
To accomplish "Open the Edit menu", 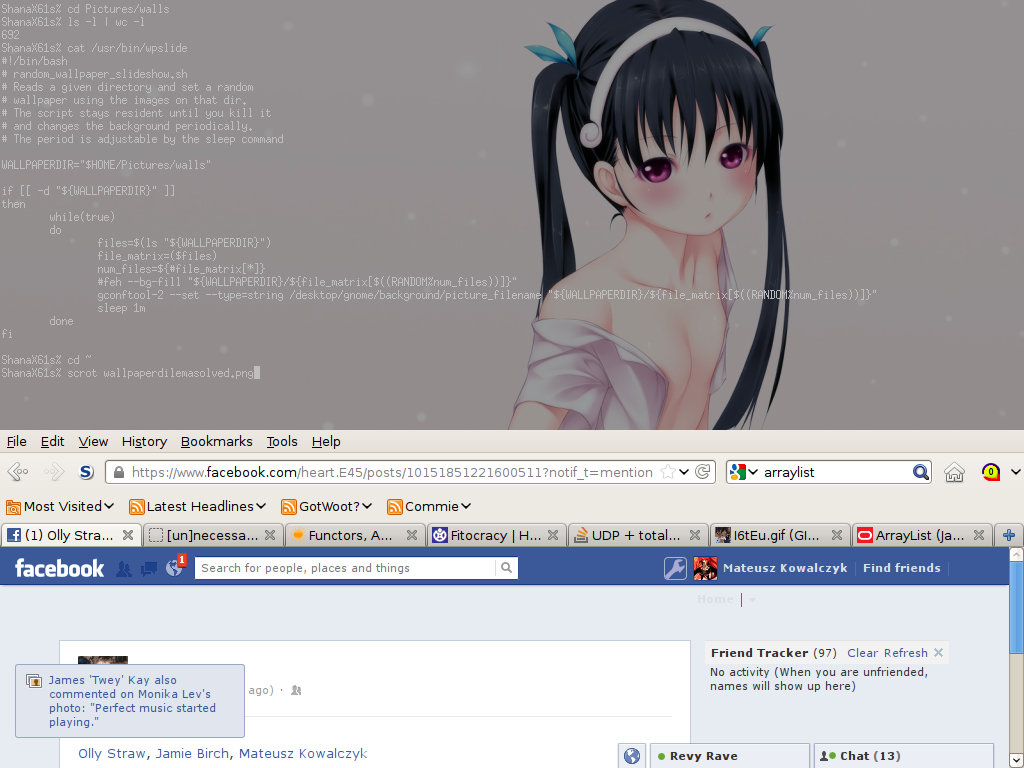I will [x=52, y=441].
